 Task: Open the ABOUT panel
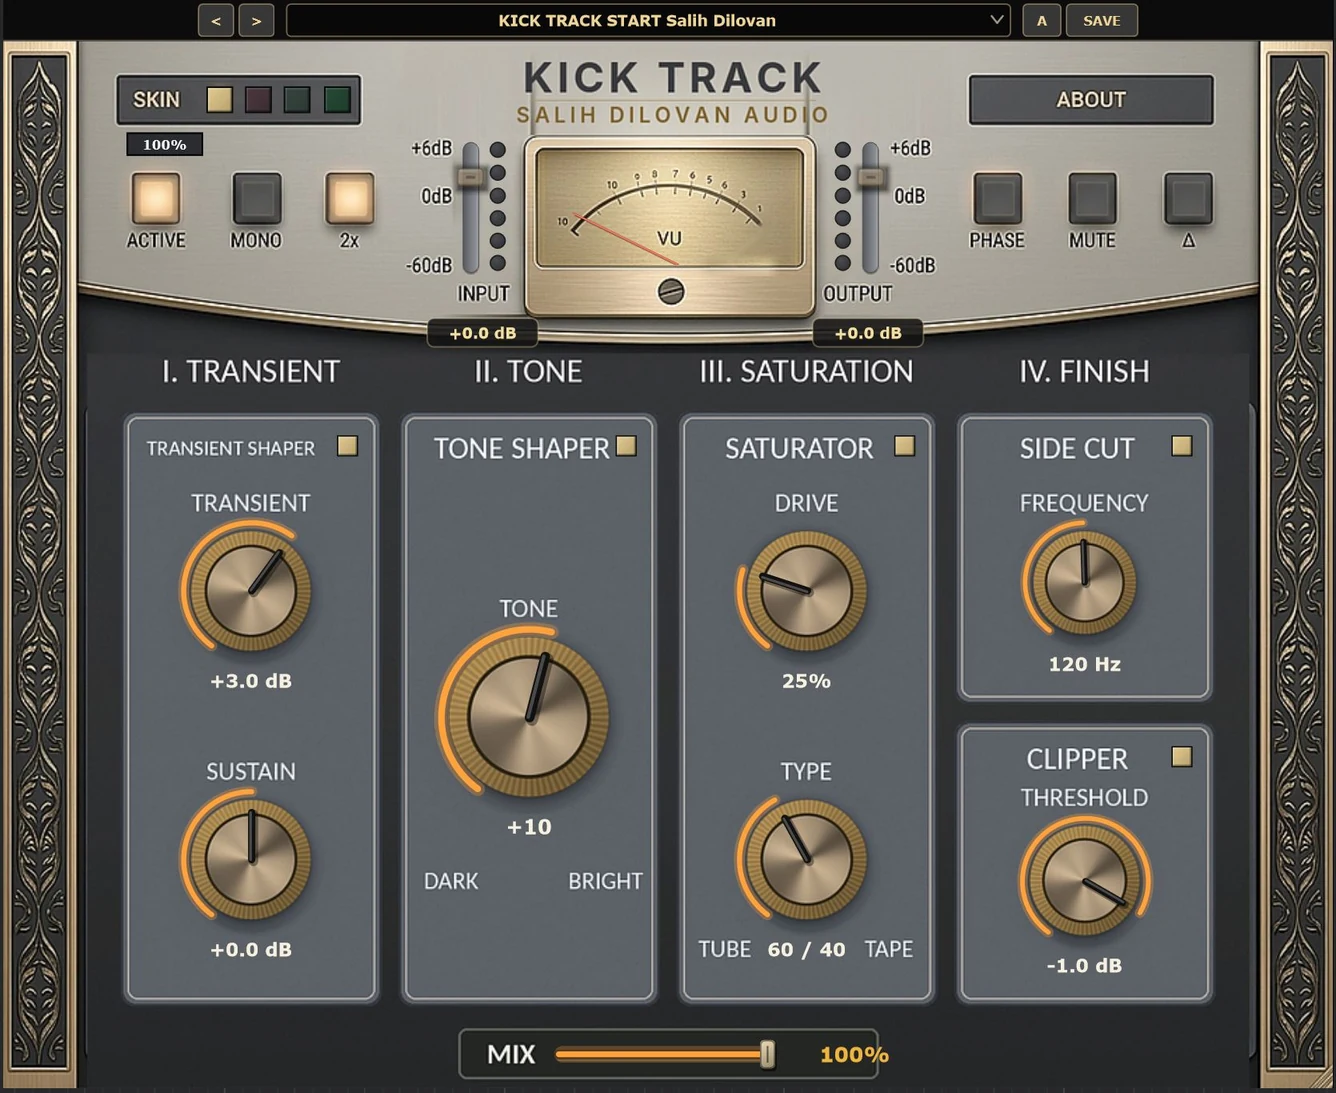point(1091,99)
